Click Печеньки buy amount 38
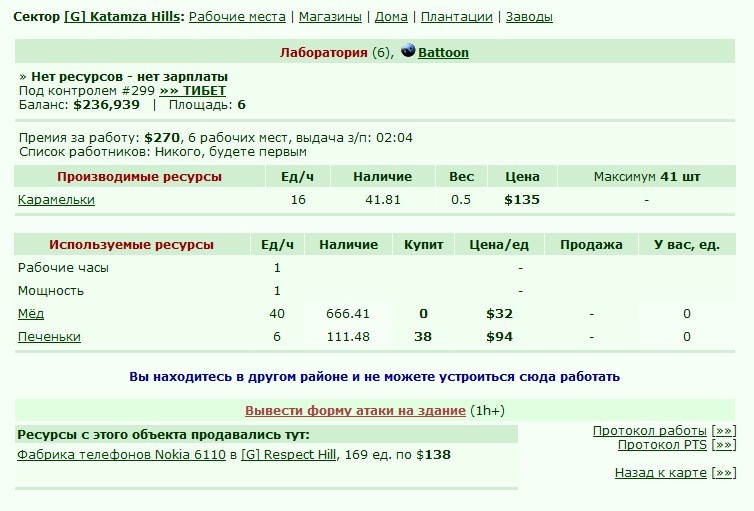 coord(423,337)
